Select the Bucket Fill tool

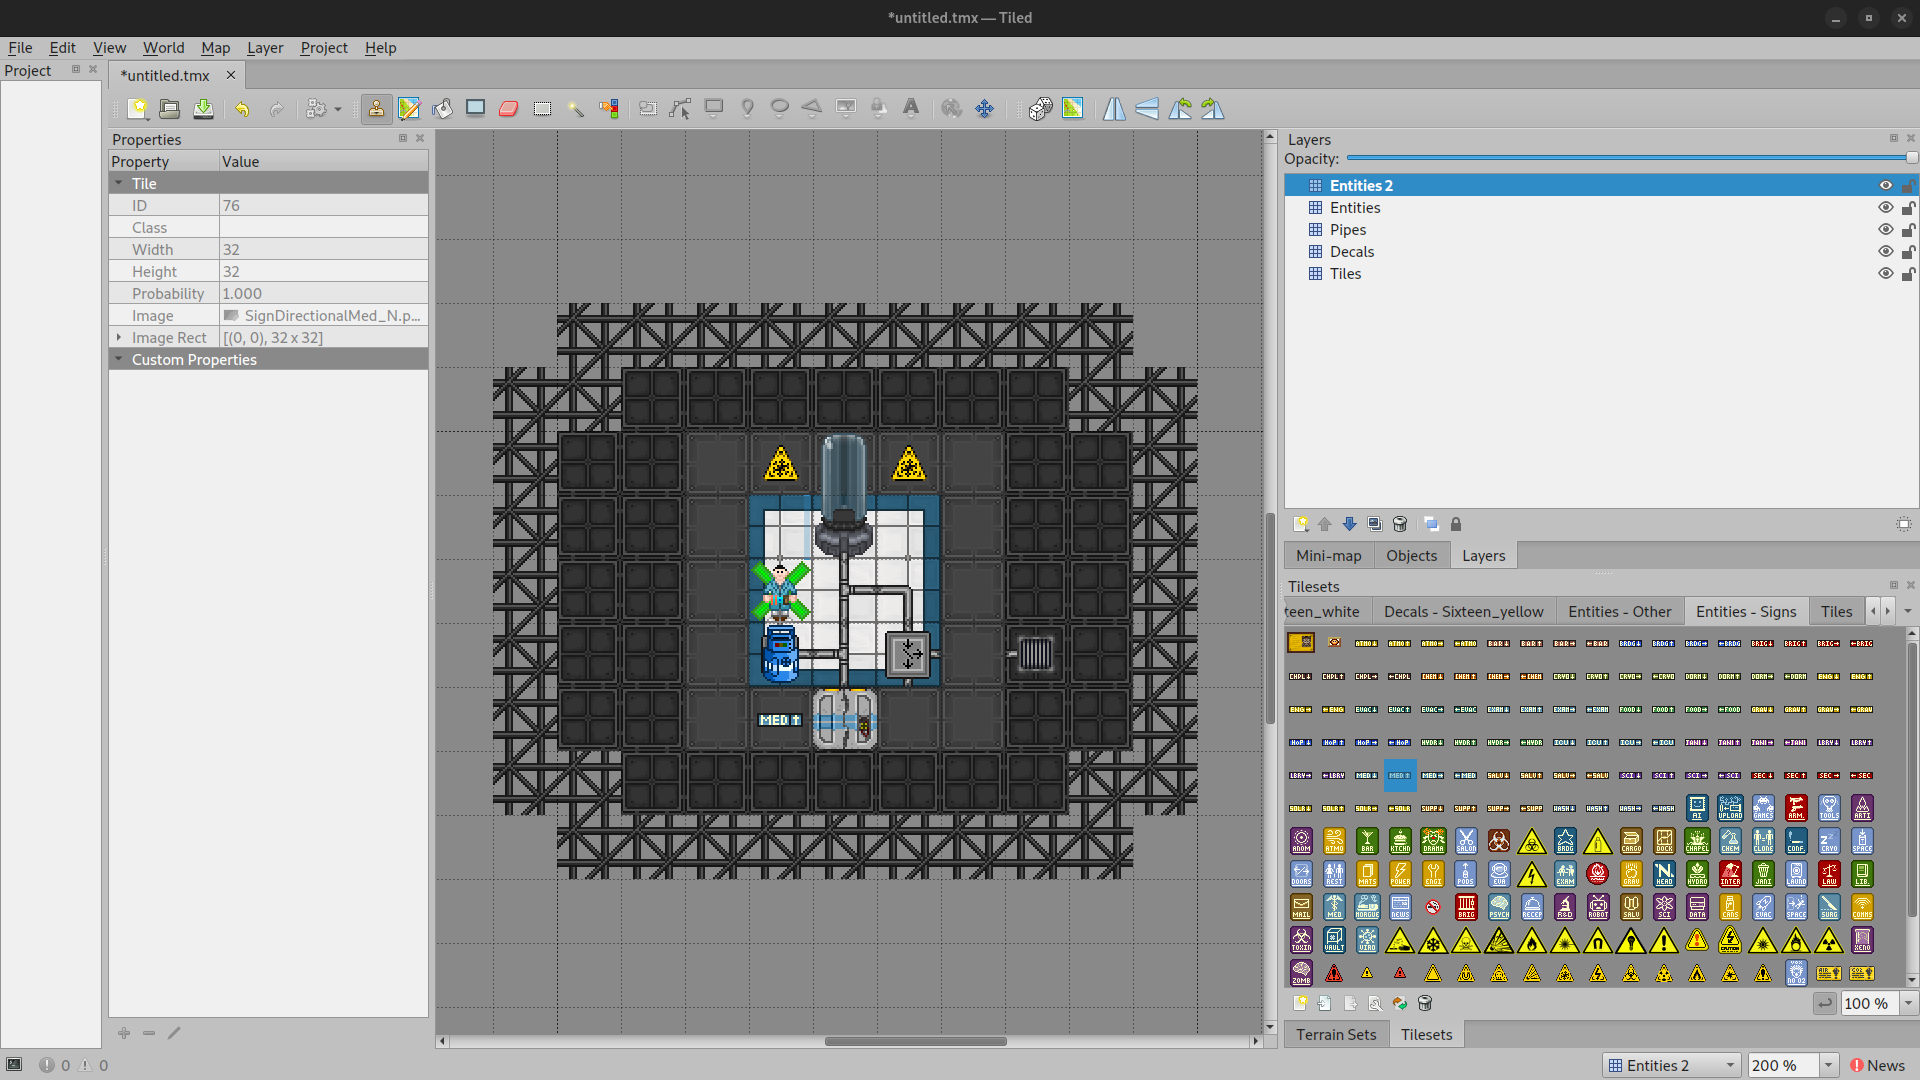[442, 109]
